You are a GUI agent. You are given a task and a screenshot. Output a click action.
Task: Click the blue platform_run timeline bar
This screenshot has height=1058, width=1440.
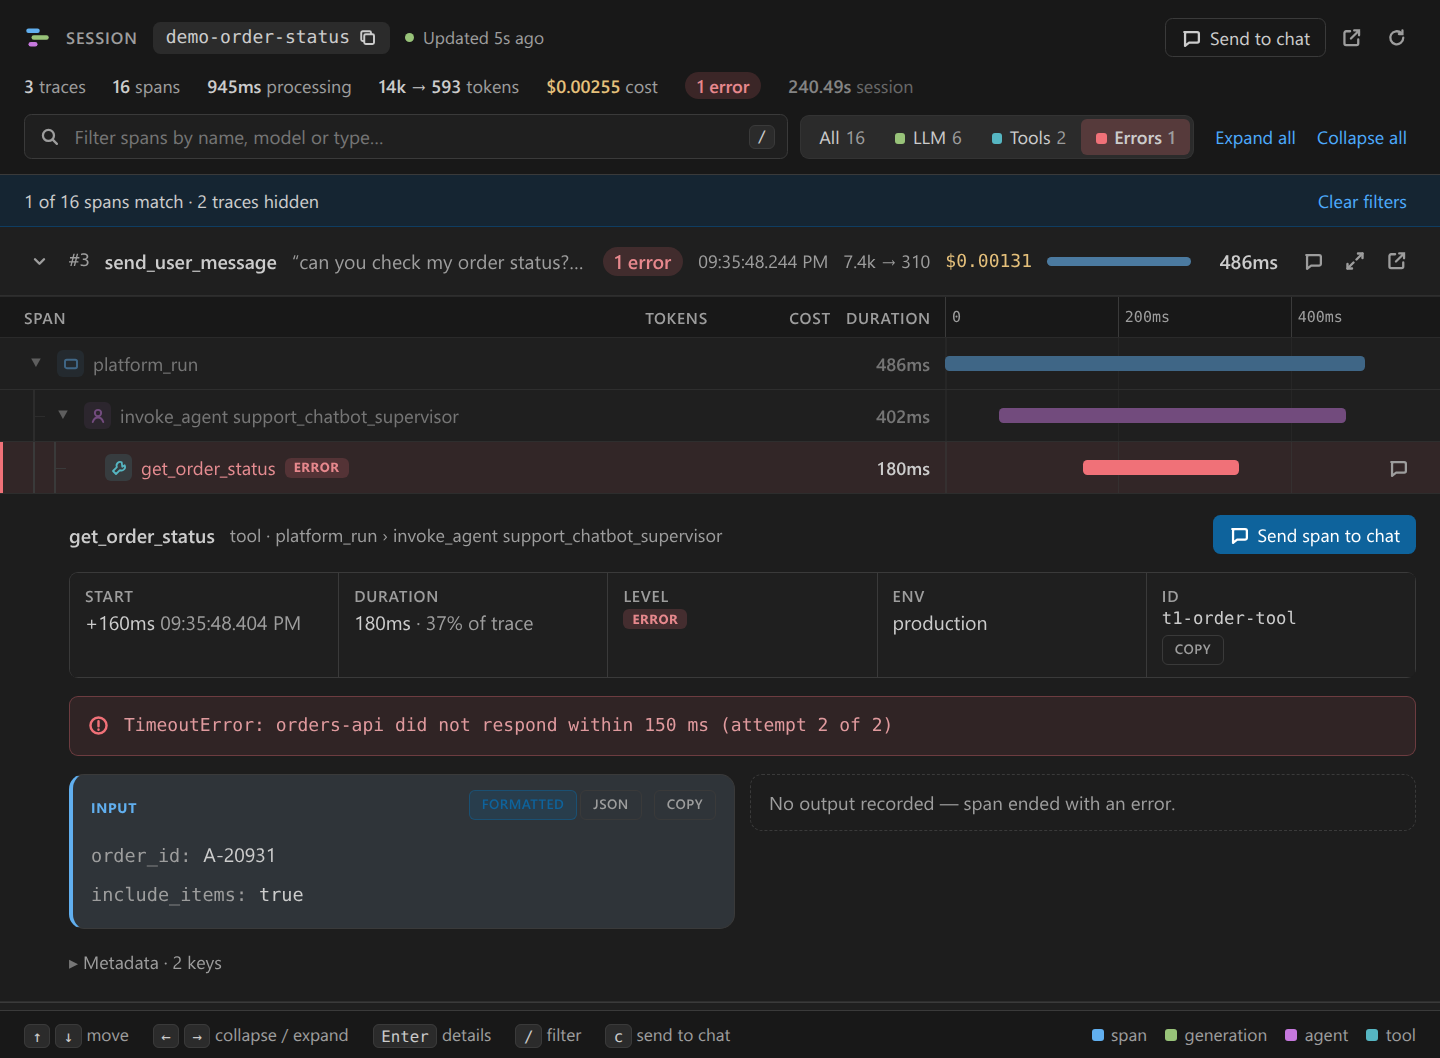tap(1155, 364)
